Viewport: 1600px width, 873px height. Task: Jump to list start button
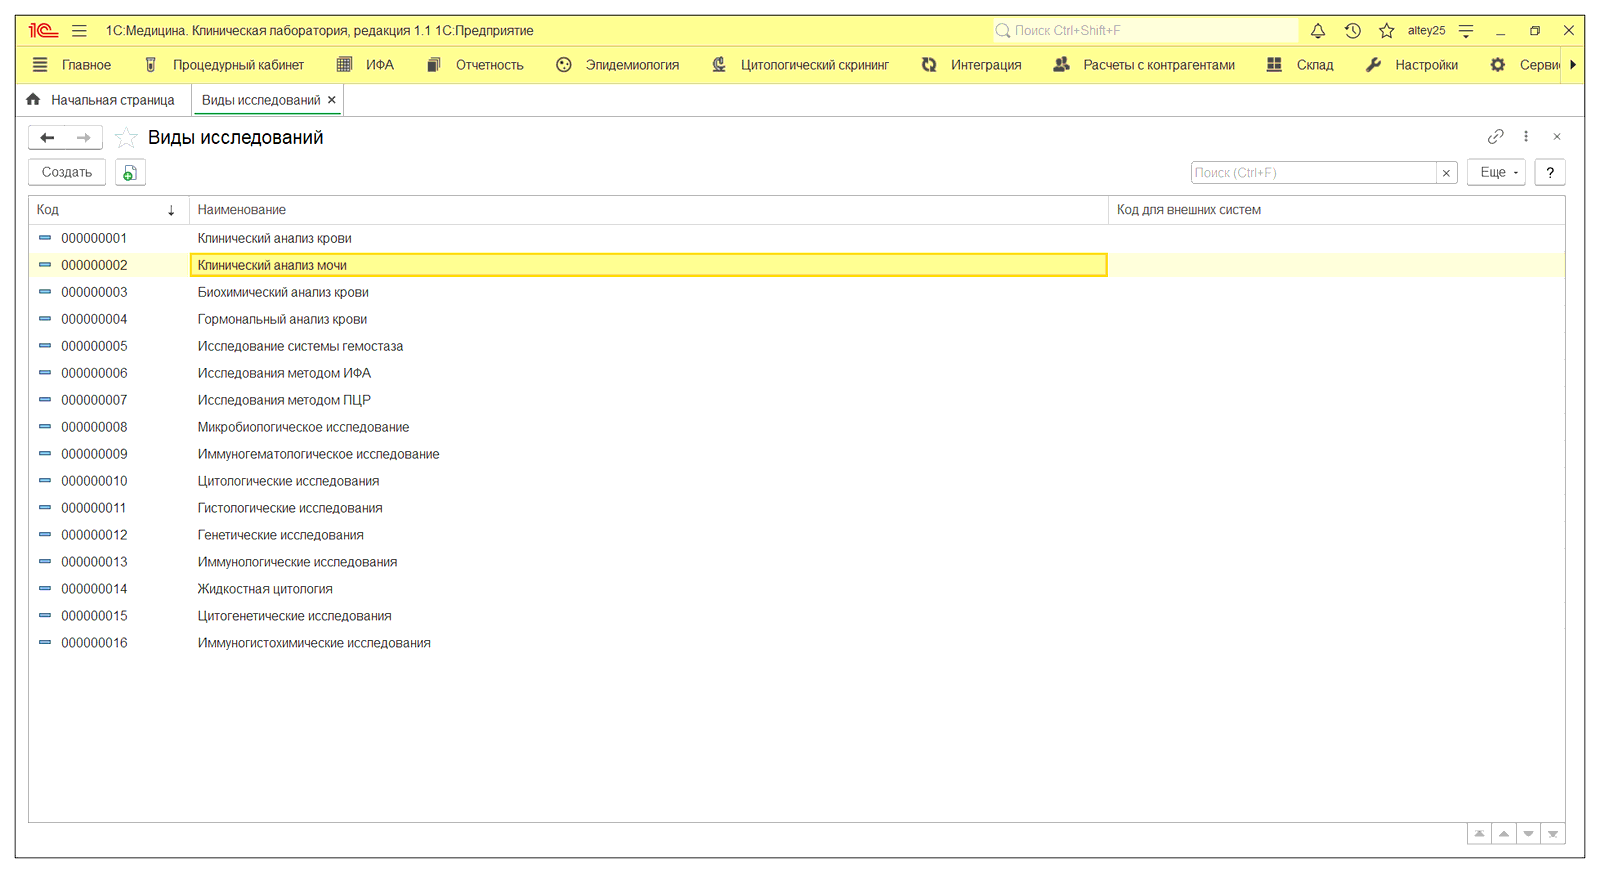point(1480,834)
